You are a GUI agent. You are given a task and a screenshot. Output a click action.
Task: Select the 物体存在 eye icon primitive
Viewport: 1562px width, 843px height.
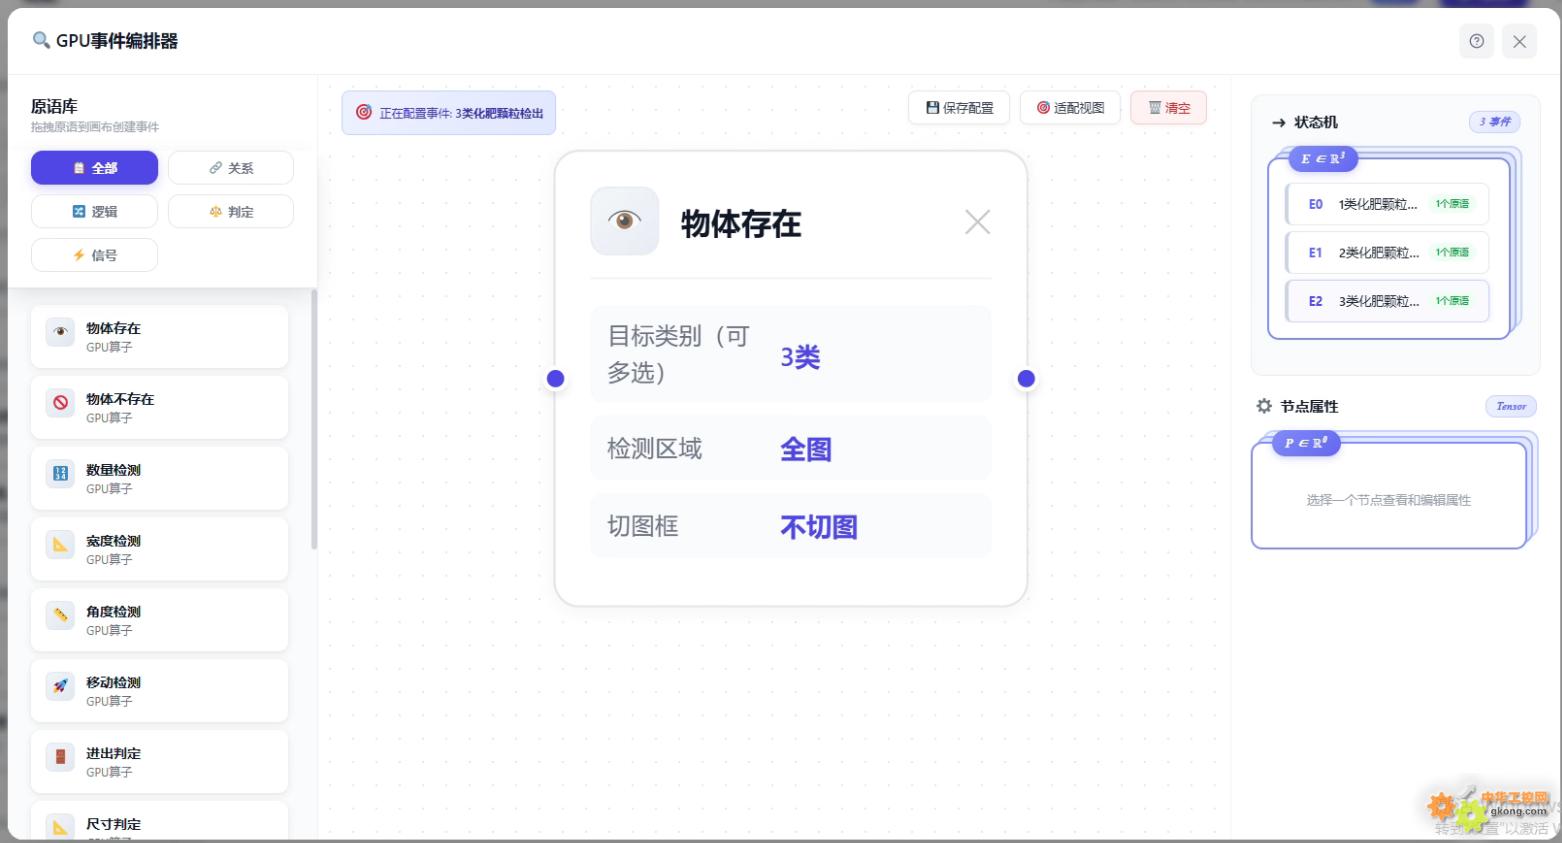pos(61,333)
